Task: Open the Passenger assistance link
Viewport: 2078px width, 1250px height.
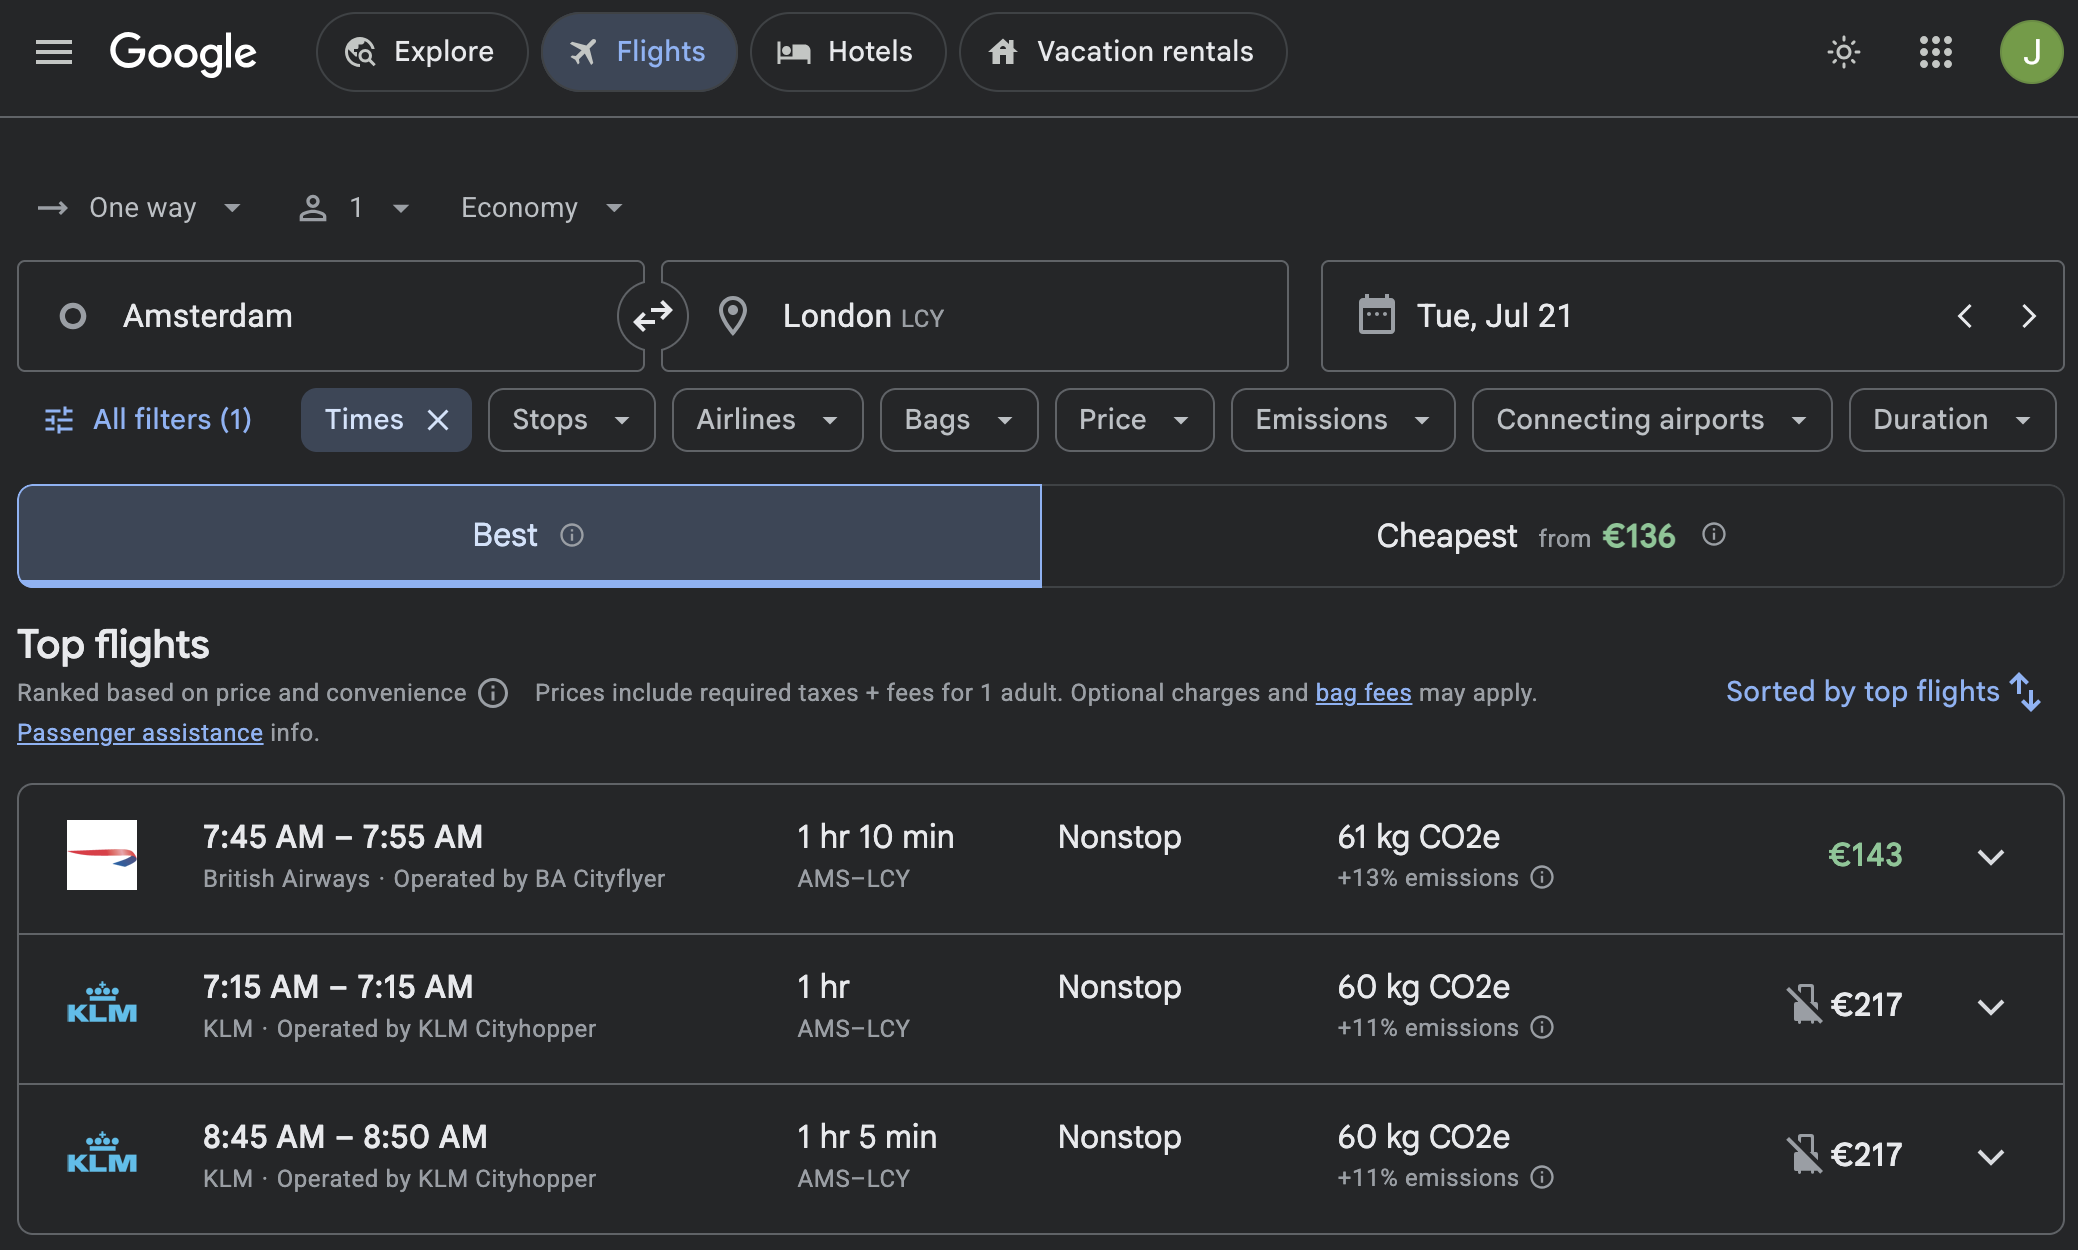Action: 140,733
